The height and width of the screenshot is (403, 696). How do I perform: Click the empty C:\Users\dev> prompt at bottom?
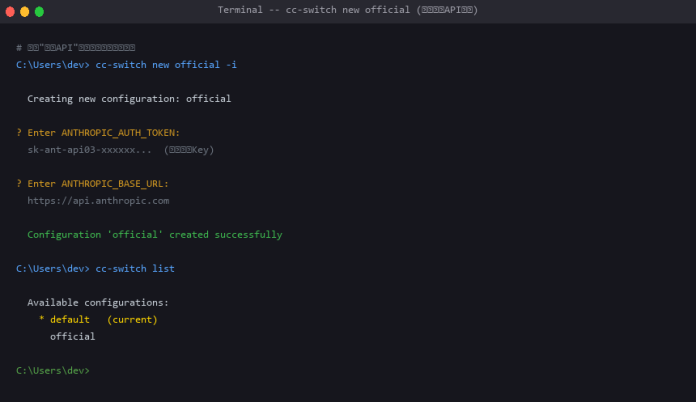(x=53, y=371)
